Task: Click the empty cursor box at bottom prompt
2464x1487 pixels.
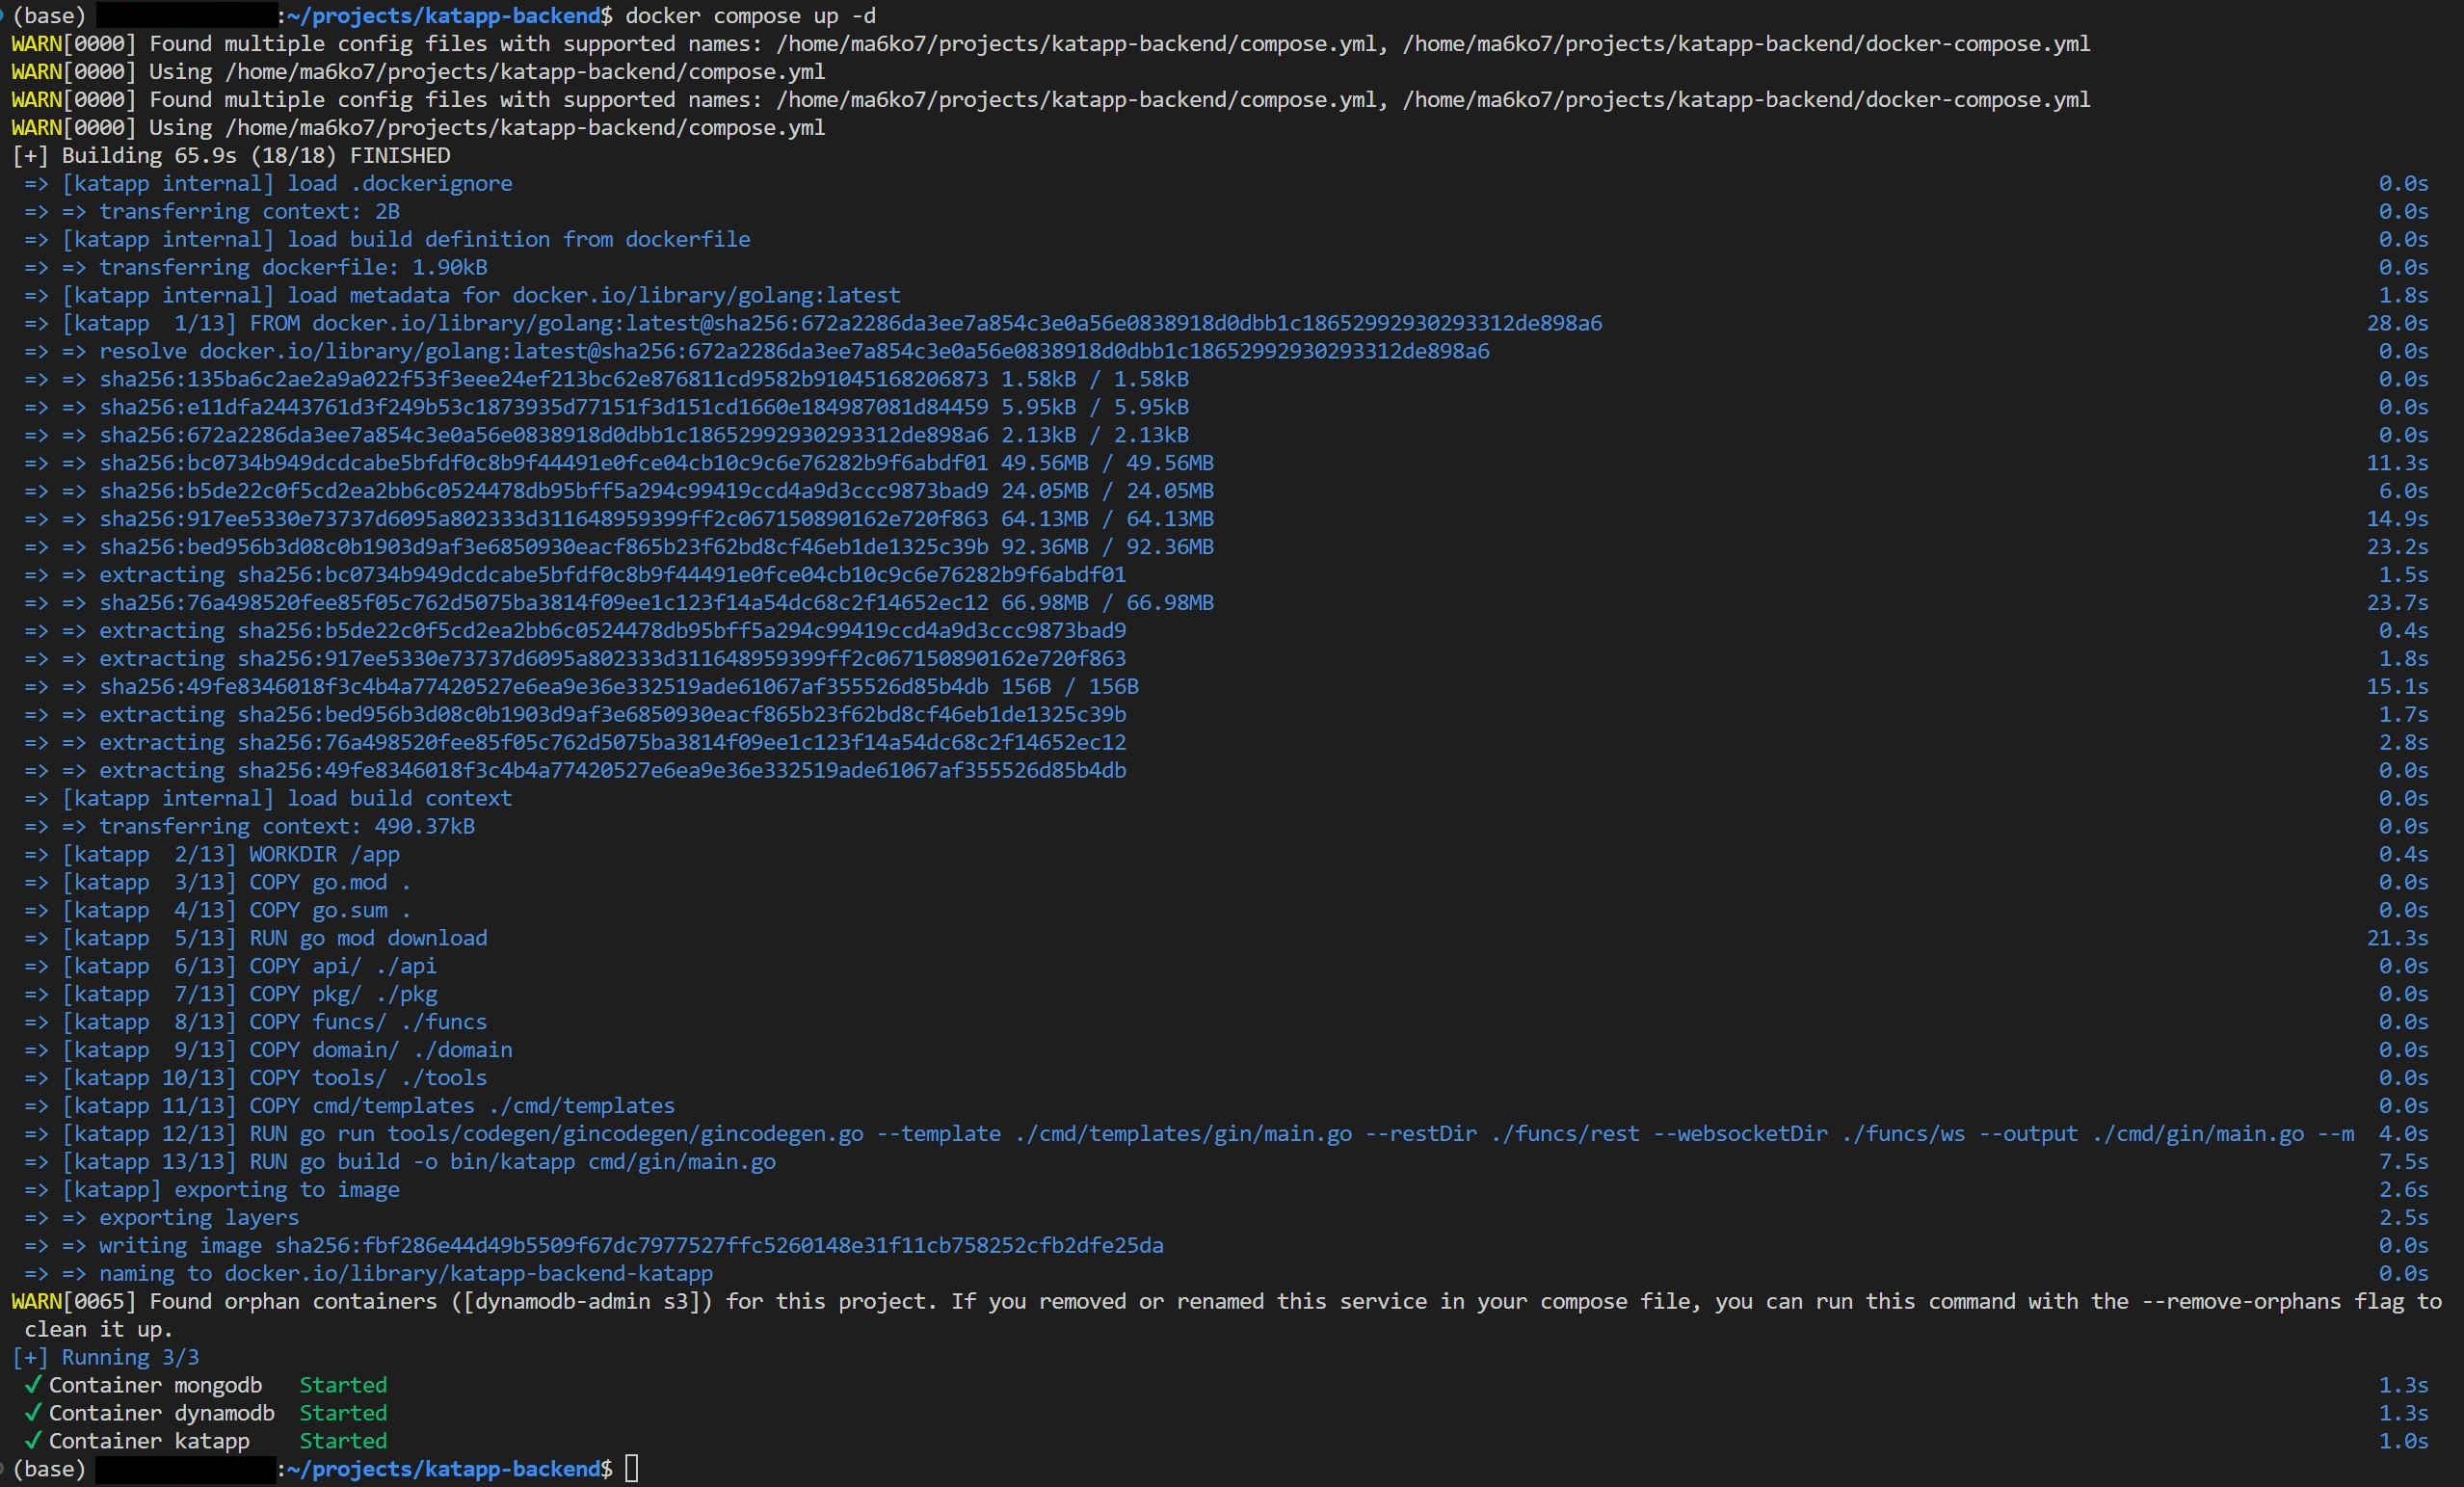Action: pos(633,1469)
